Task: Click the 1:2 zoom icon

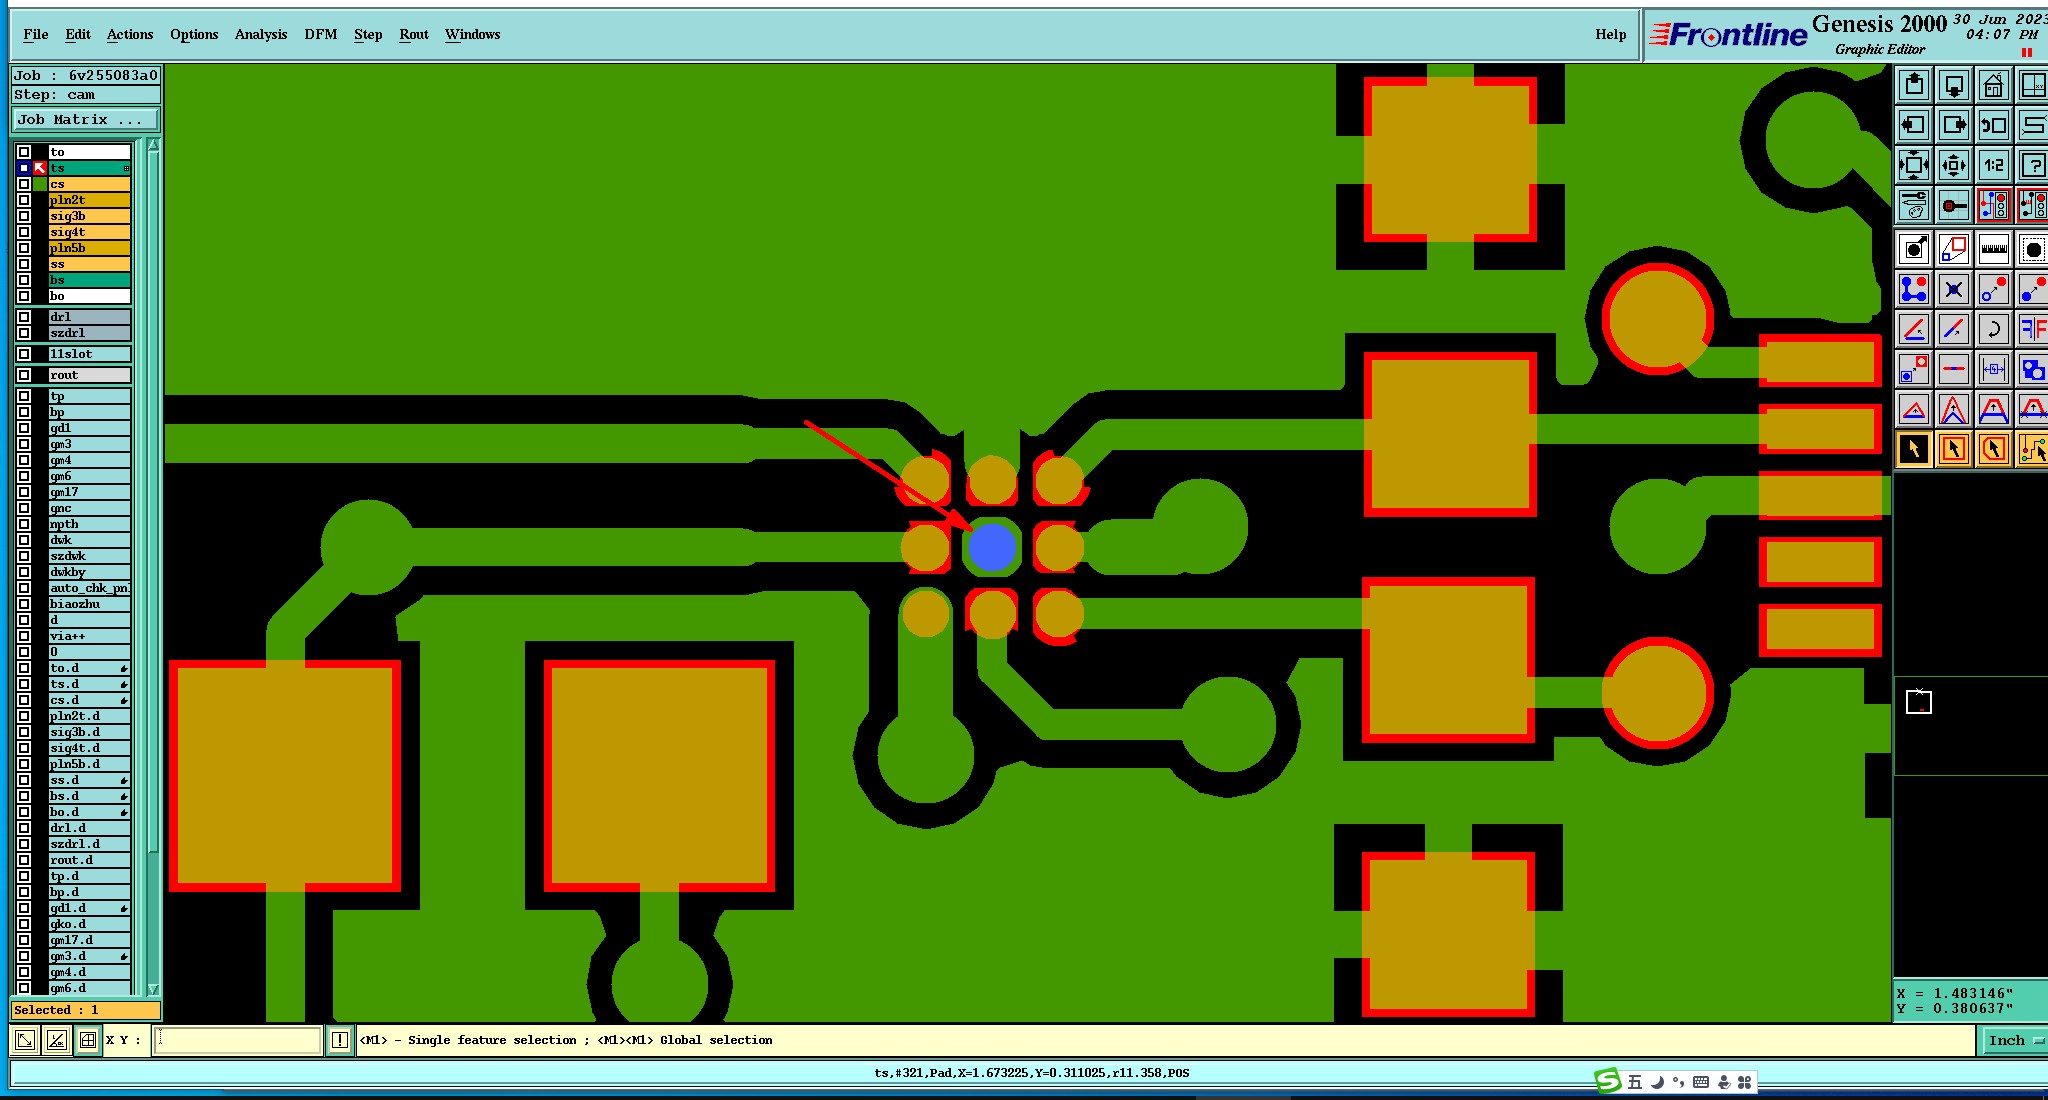Action: coord(1993,165)
